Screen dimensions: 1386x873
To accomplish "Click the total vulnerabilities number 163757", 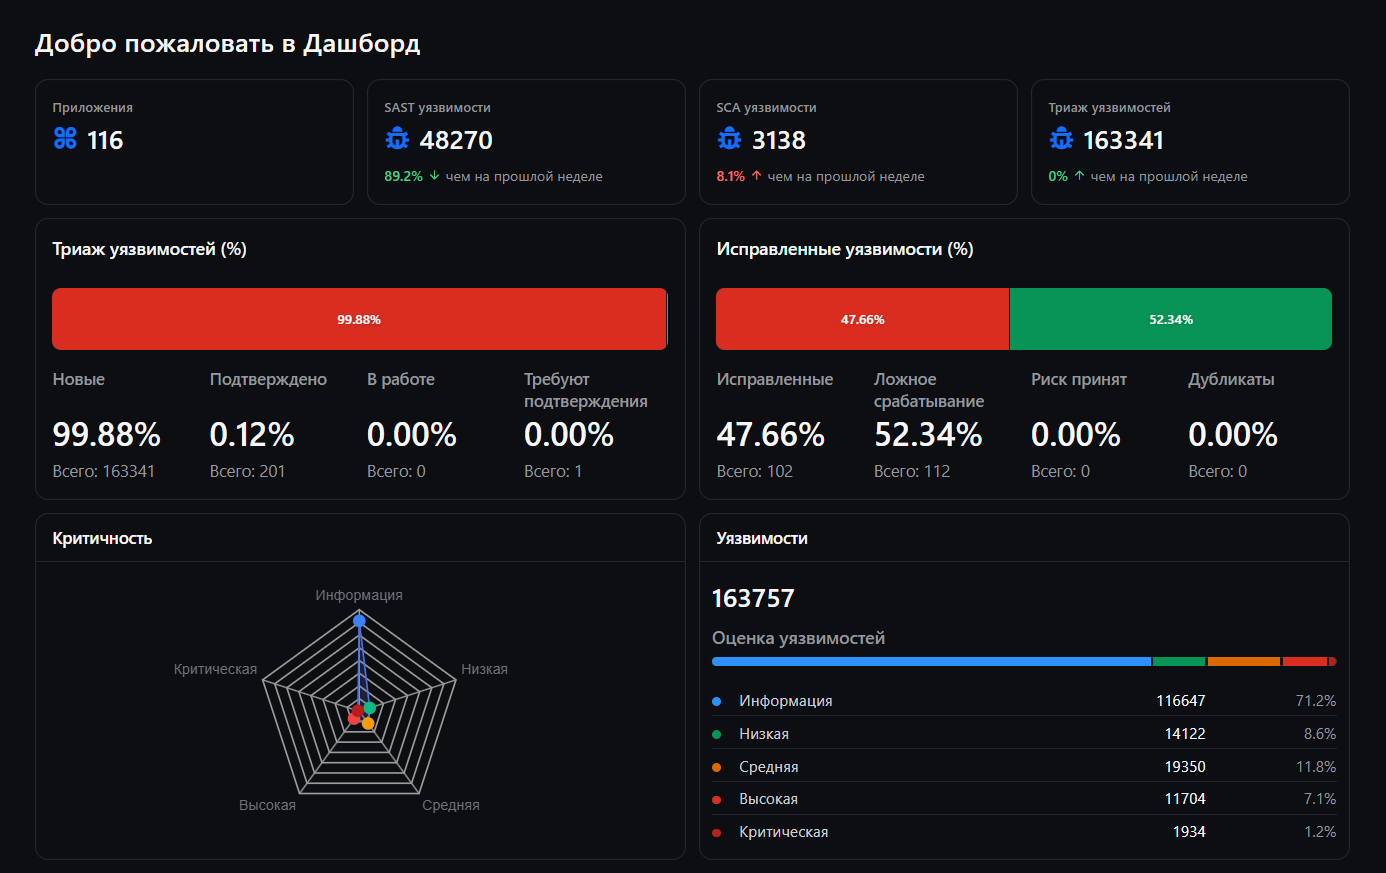I will click(x=753, y=598).
